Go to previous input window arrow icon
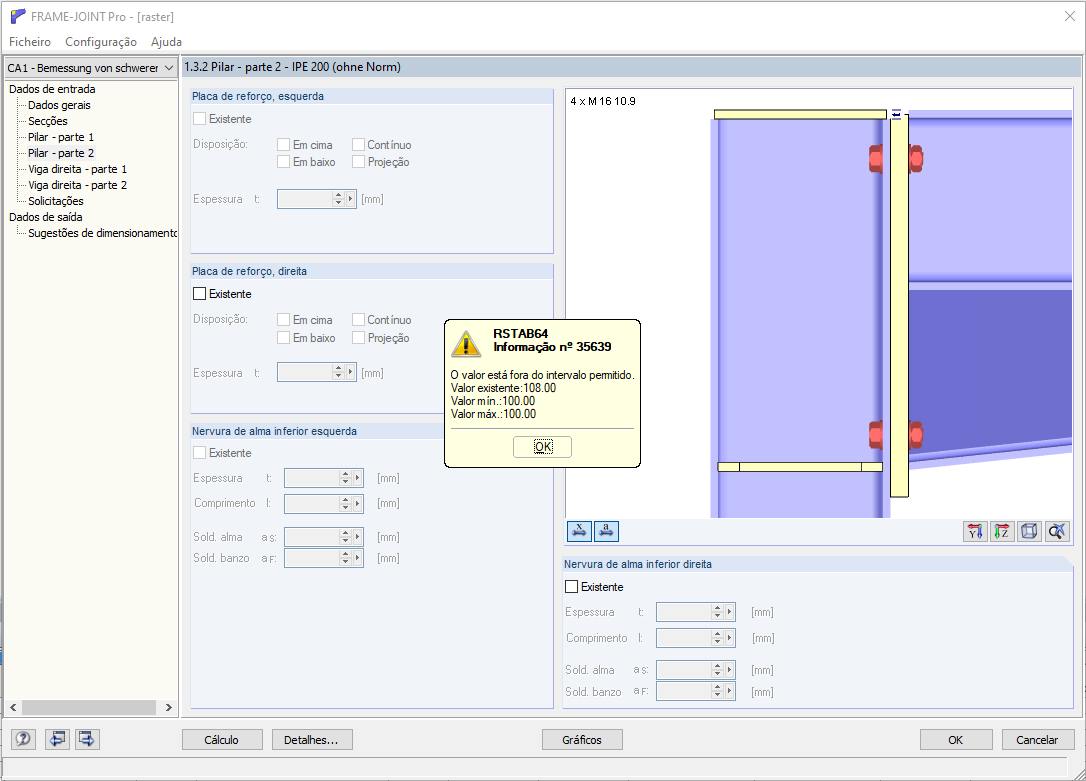1086x781 pixels. (57, 739)
